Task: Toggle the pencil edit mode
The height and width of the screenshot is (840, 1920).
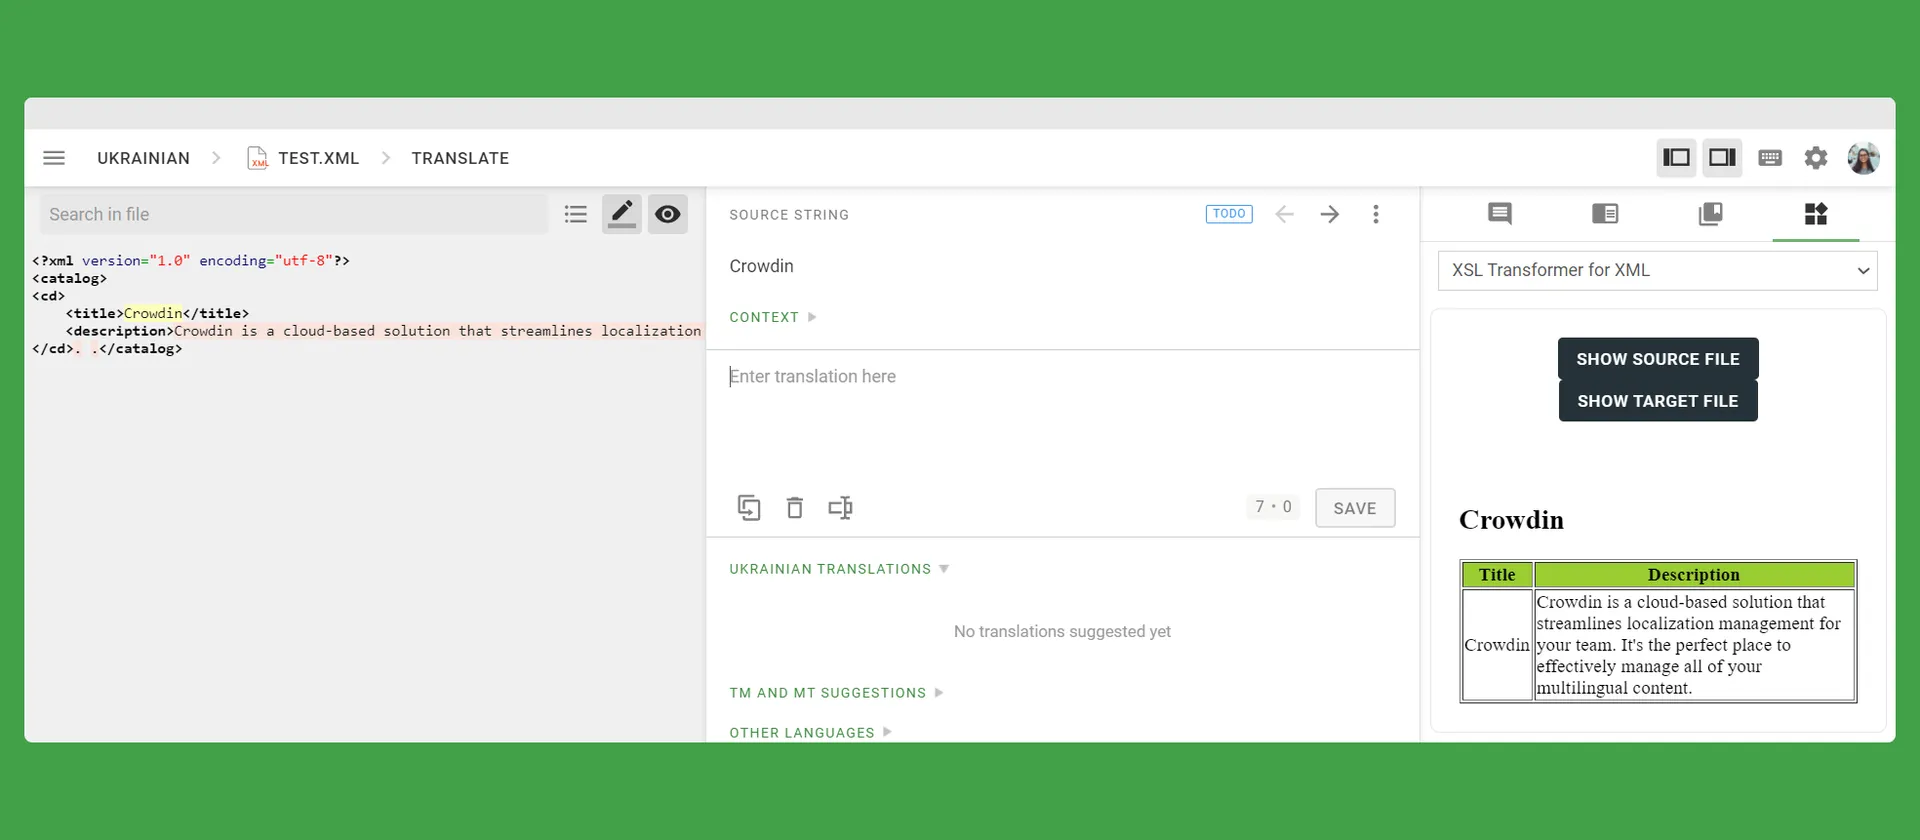Action: 622,214
